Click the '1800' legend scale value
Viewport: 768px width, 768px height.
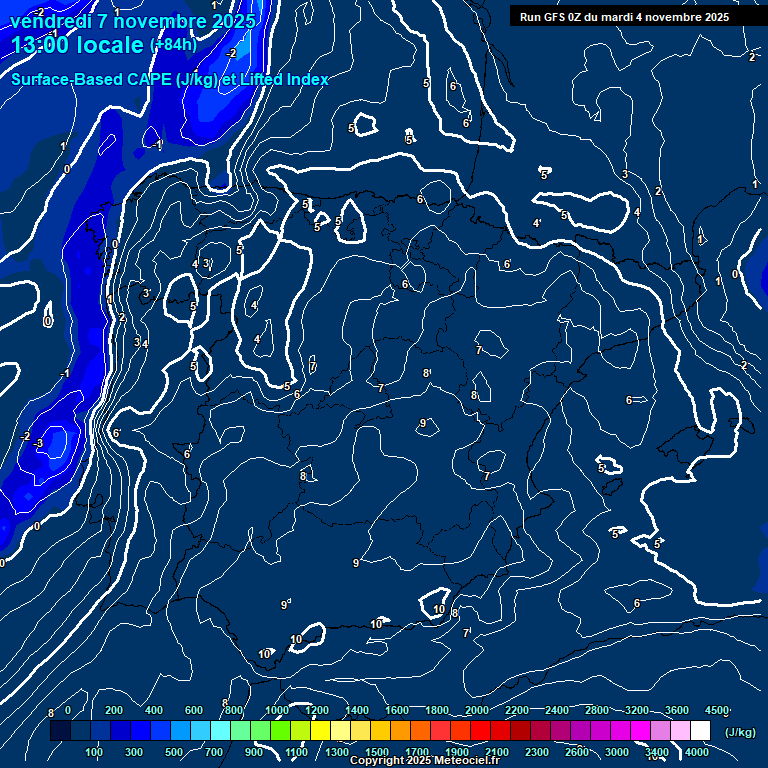click(x=437, y=710)
